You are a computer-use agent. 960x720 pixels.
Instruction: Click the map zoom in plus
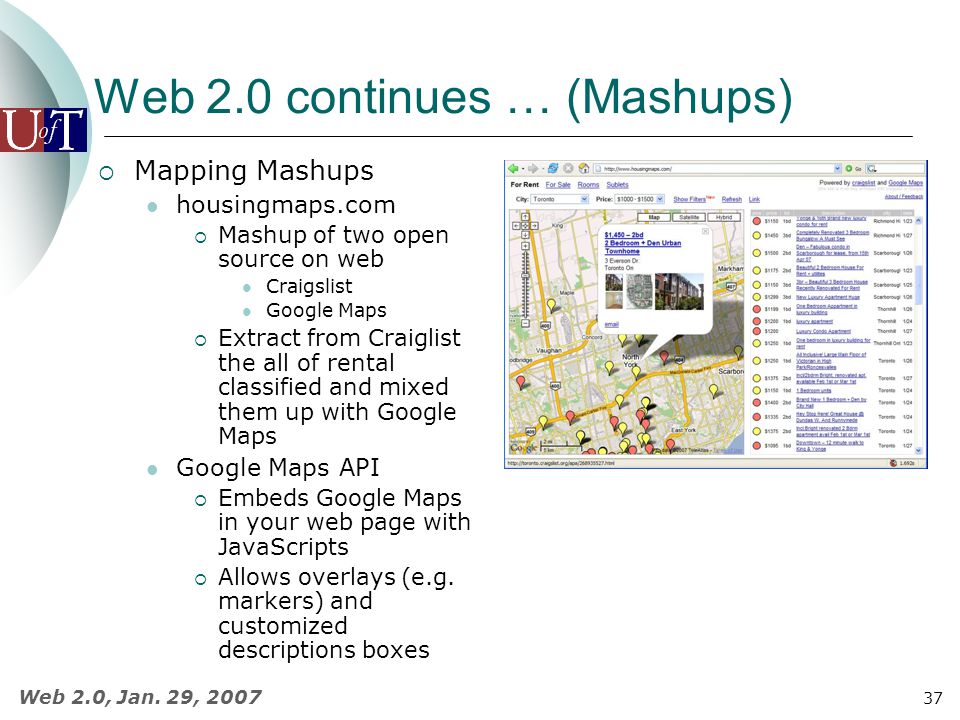pyautogui.click(x=525, y=246)
